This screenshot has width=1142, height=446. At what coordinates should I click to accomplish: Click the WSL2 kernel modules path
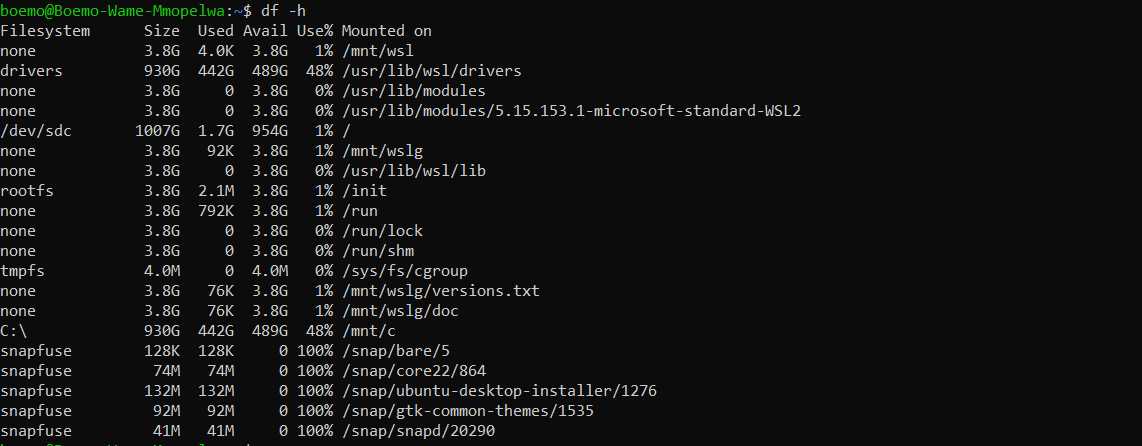click(571, 111)
